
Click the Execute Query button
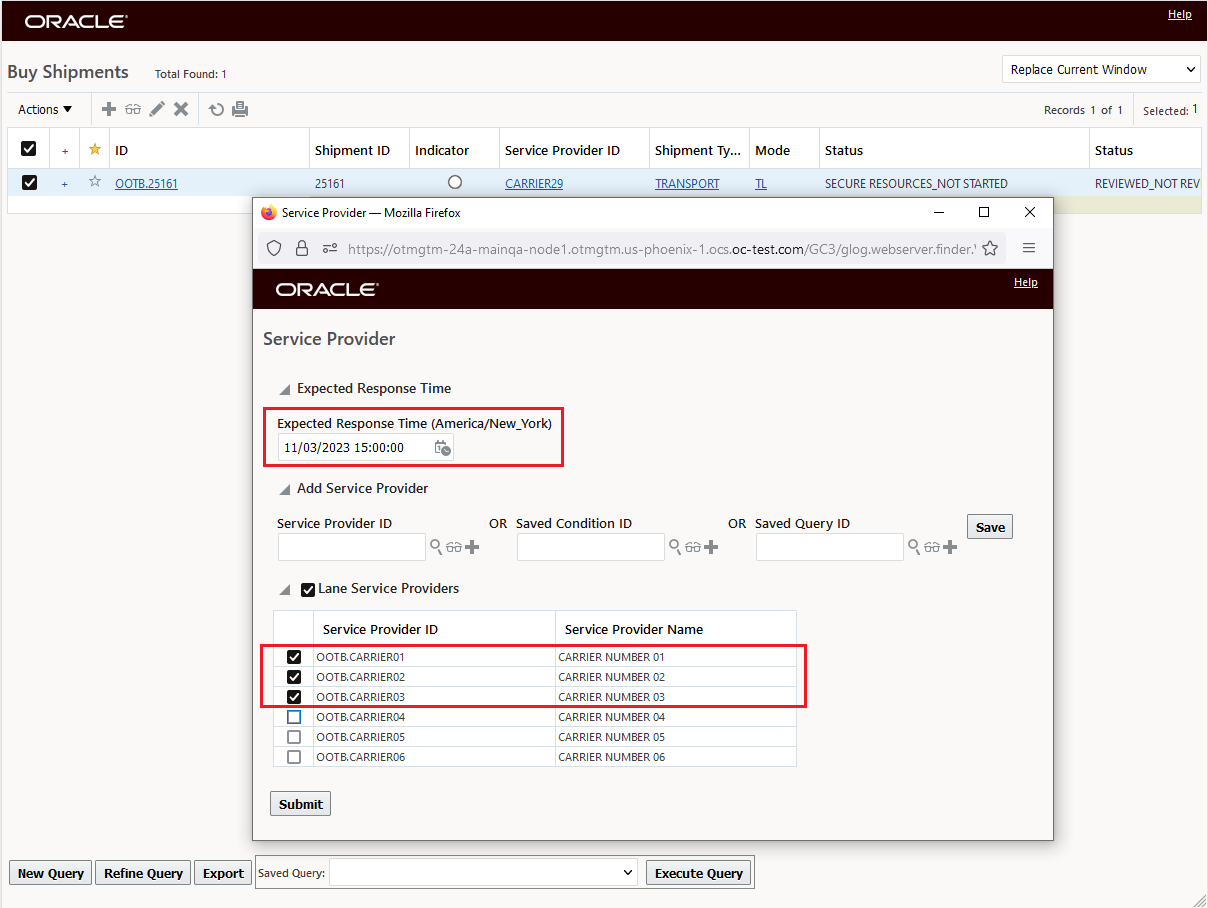[698, 873]
